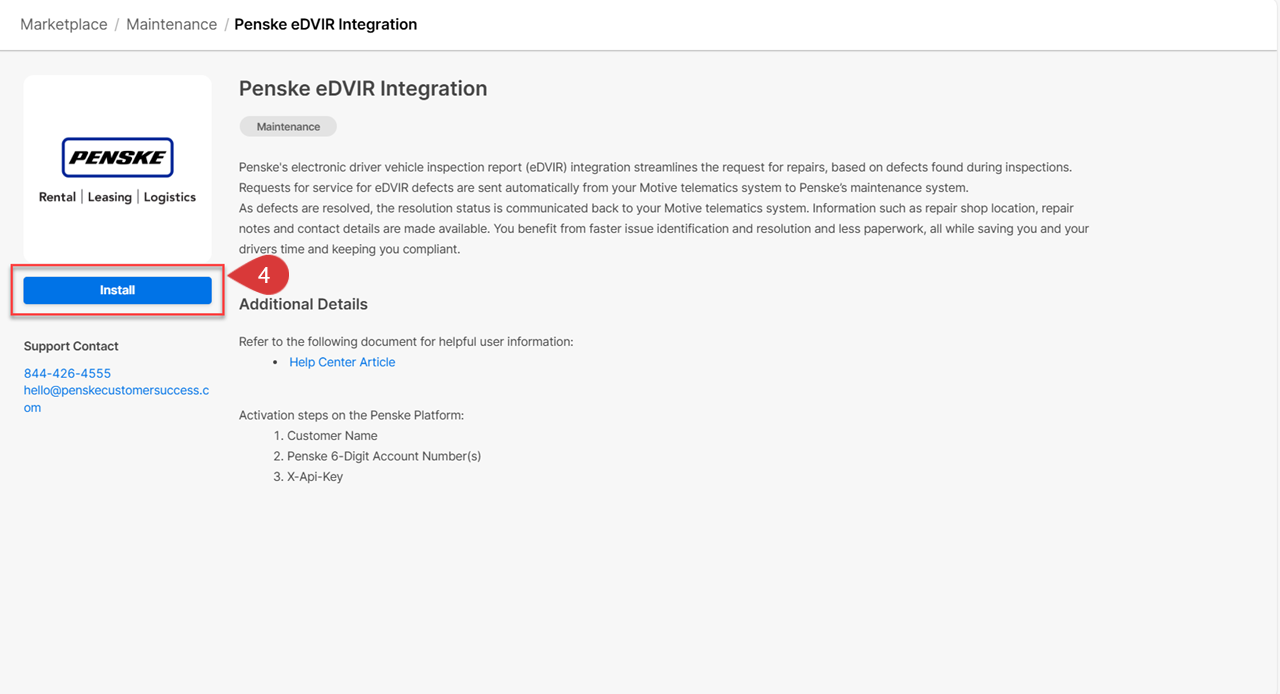
Task: Select current breadcrumb Penske eDVIR Integration
Action: (x=326, y=24)
